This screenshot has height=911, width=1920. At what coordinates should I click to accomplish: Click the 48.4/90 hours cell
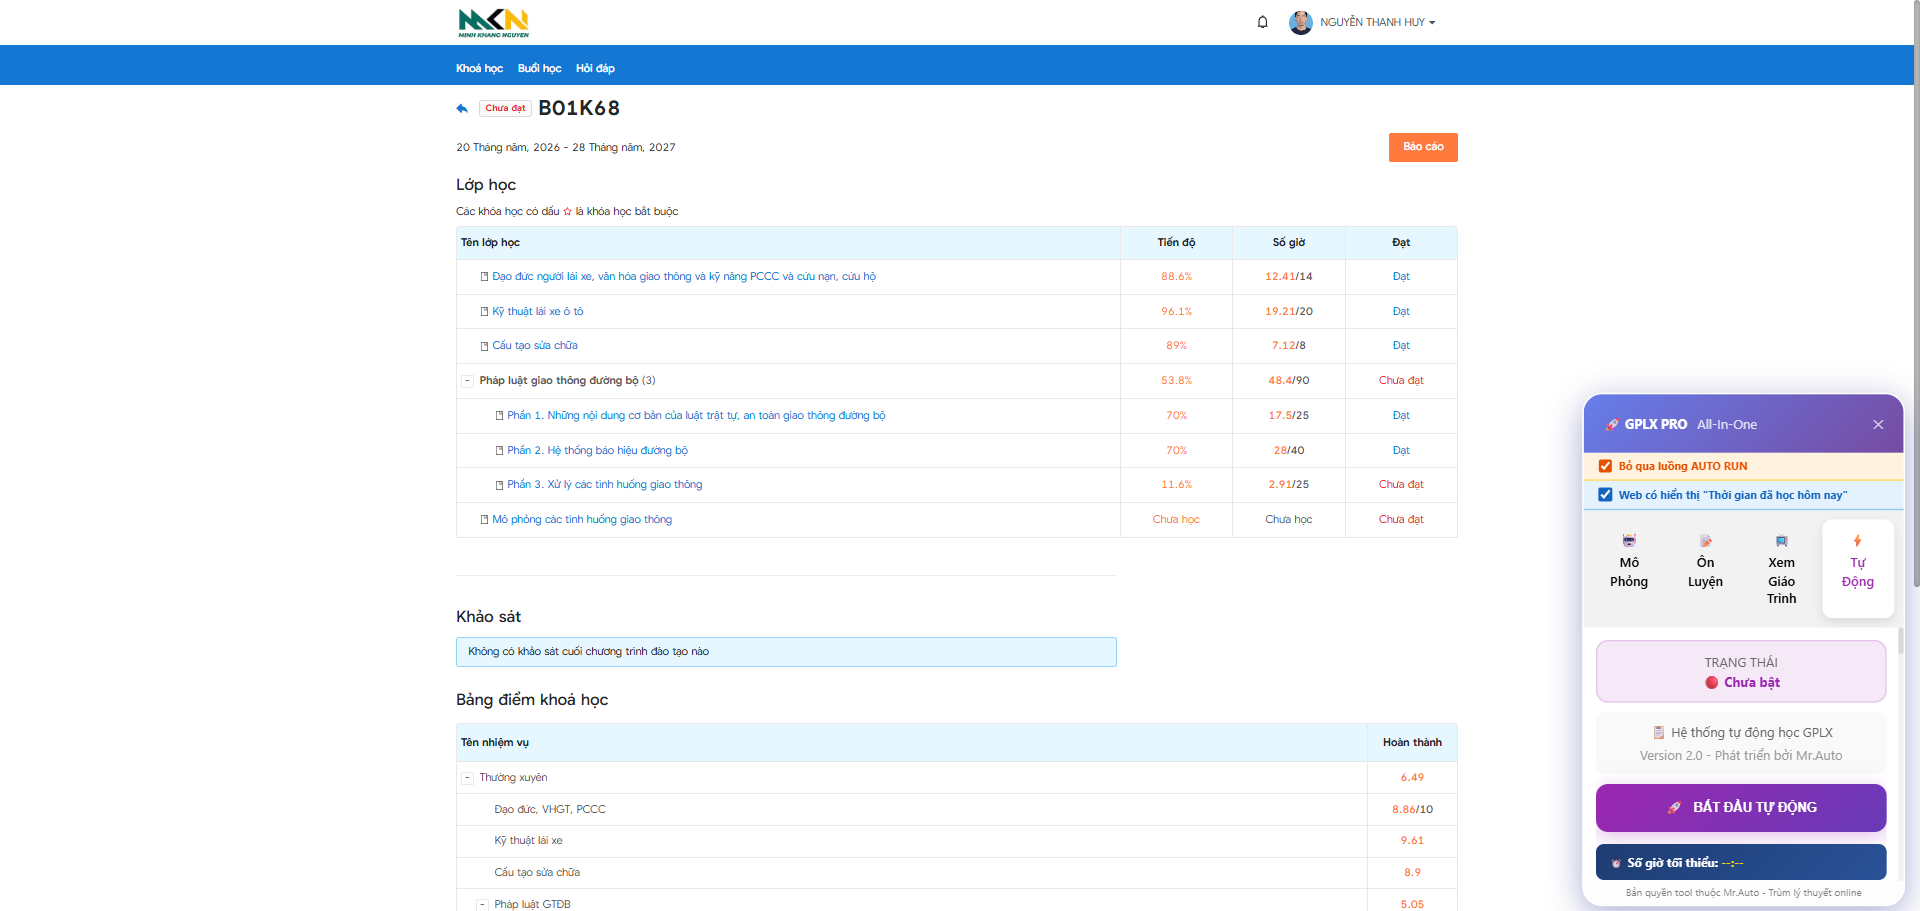1289,381
